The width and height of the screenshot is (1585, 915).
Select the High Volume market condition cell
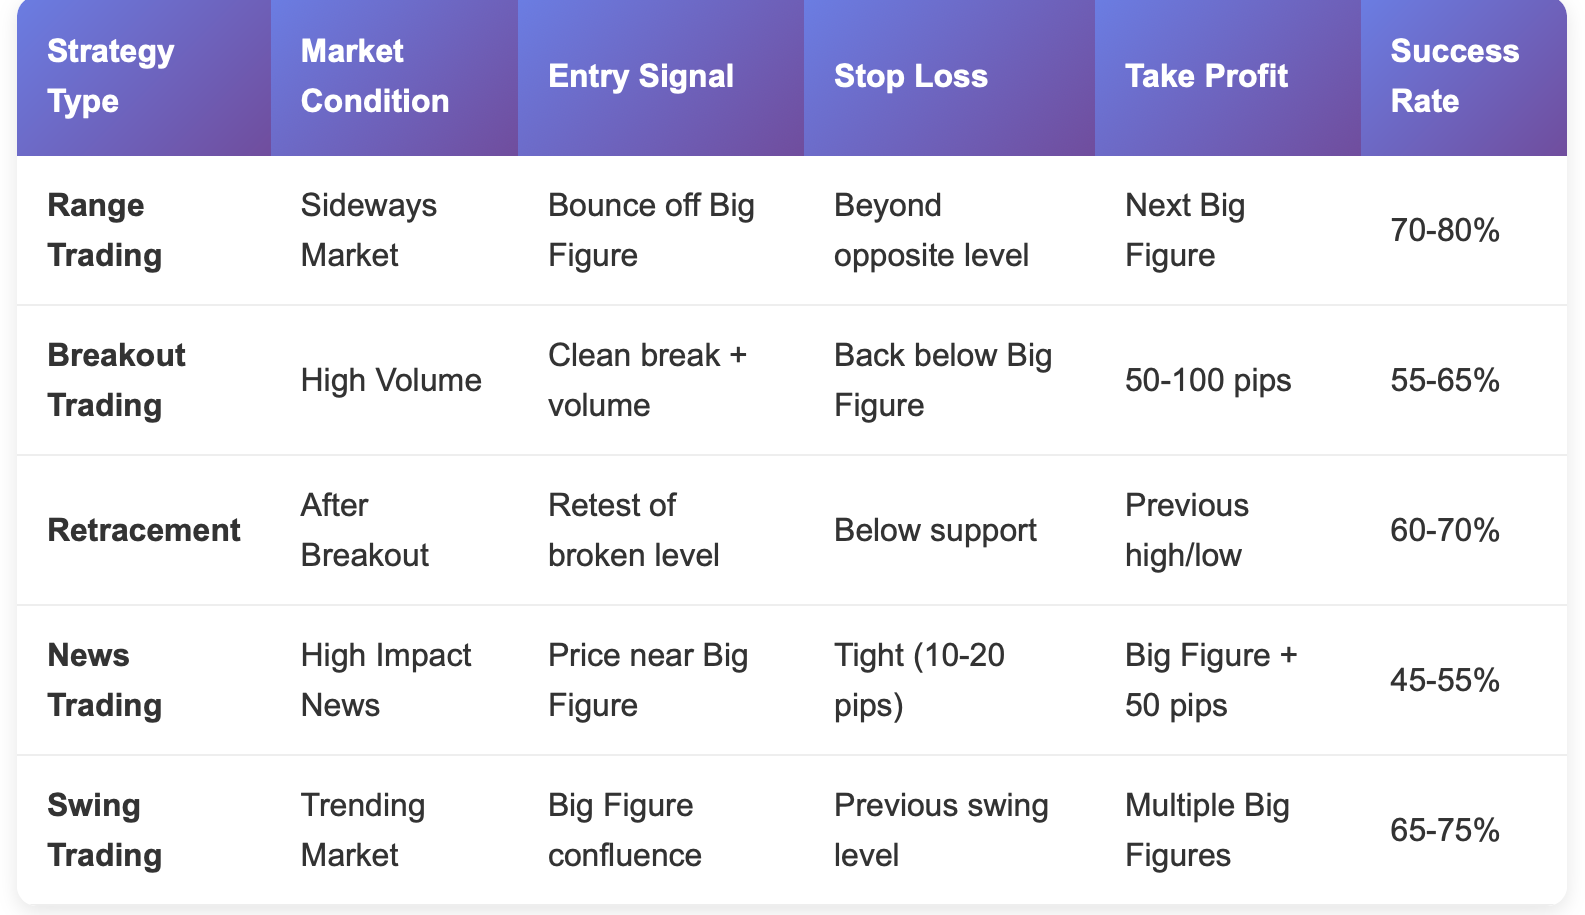(x=394, y=380)
